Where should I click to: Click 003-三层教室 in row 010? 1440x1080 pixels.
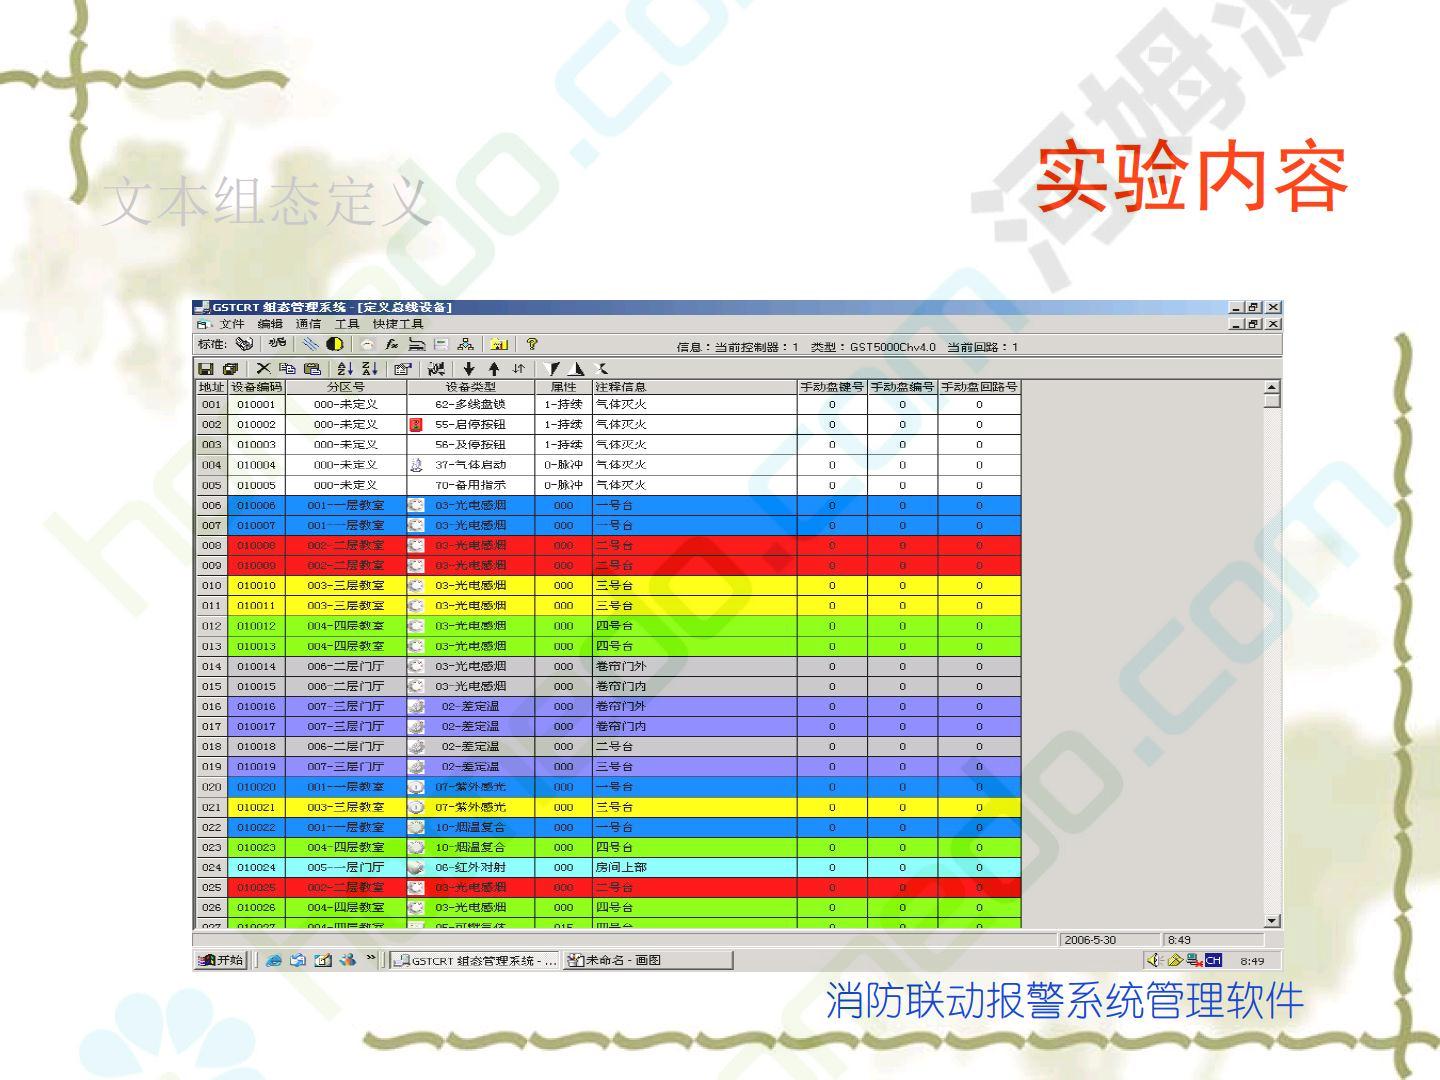click(x=346, y=586)
